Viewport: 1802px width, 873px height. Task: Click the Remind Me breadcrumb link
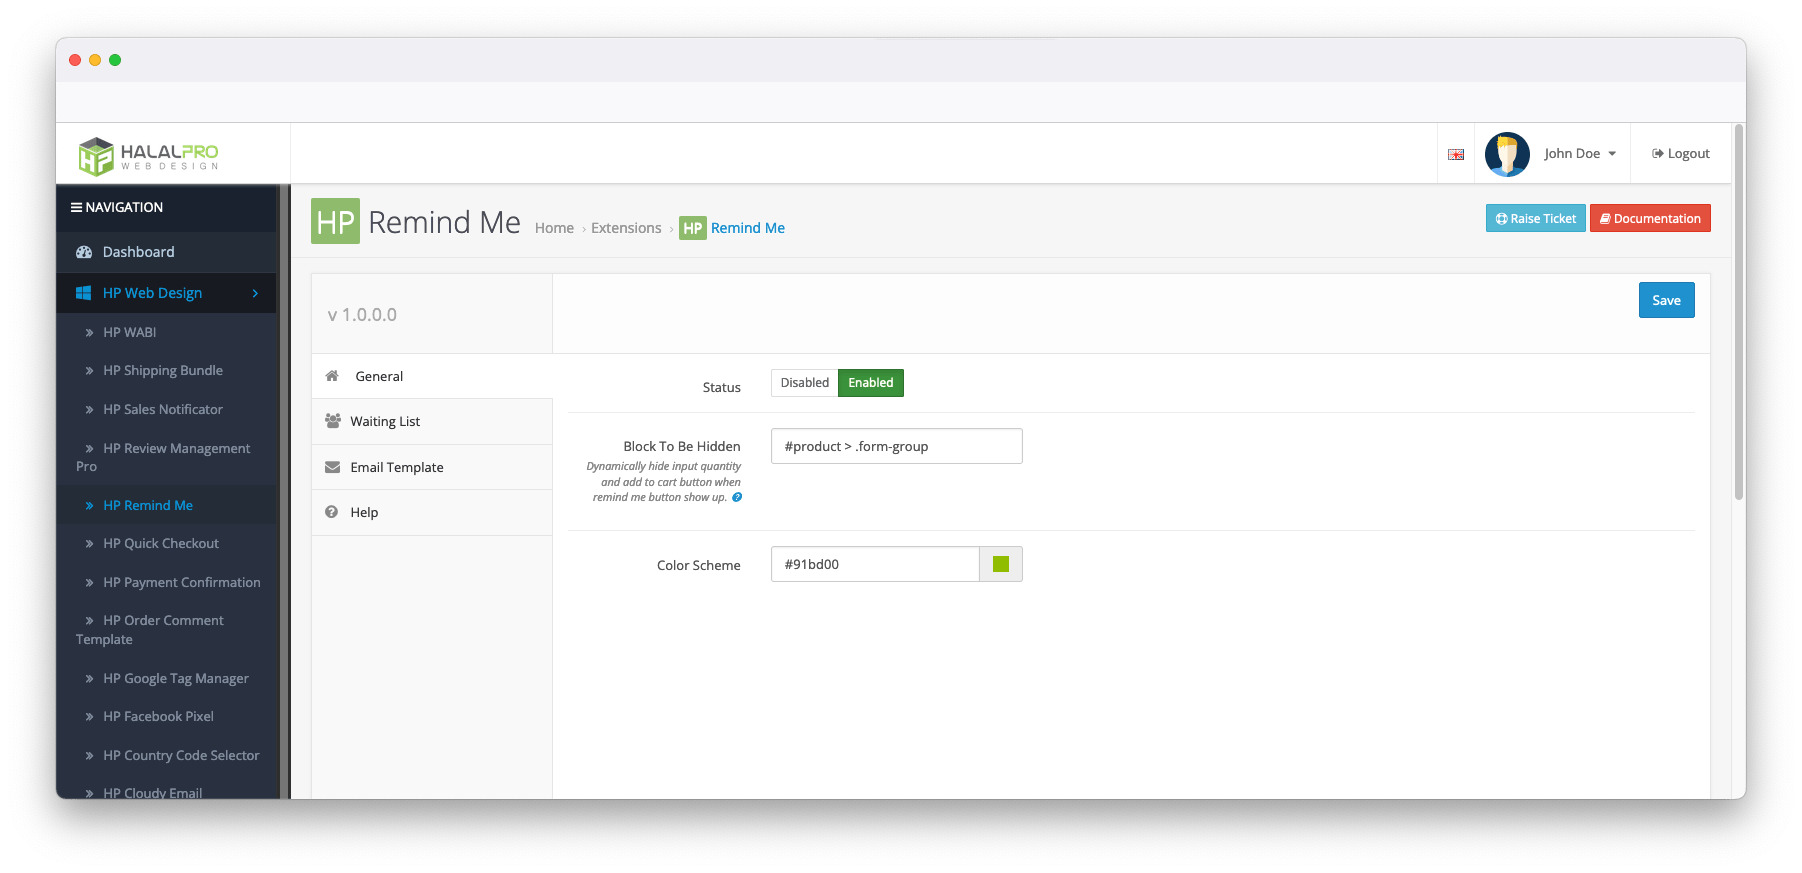click(748, 229)
